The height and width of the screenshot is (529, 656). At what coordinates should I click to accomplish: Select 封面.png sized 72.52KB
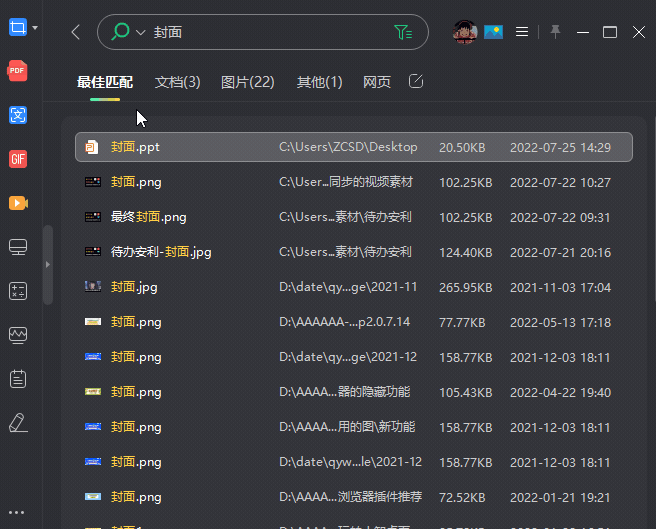coord(354,497)
